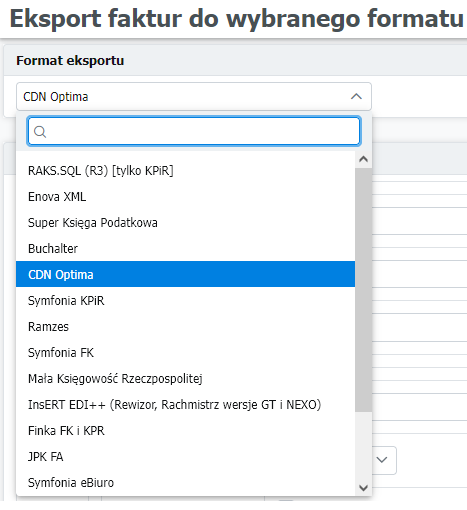
Task: Select Finka FK i KPR format
Action: (x=185, y=431)
